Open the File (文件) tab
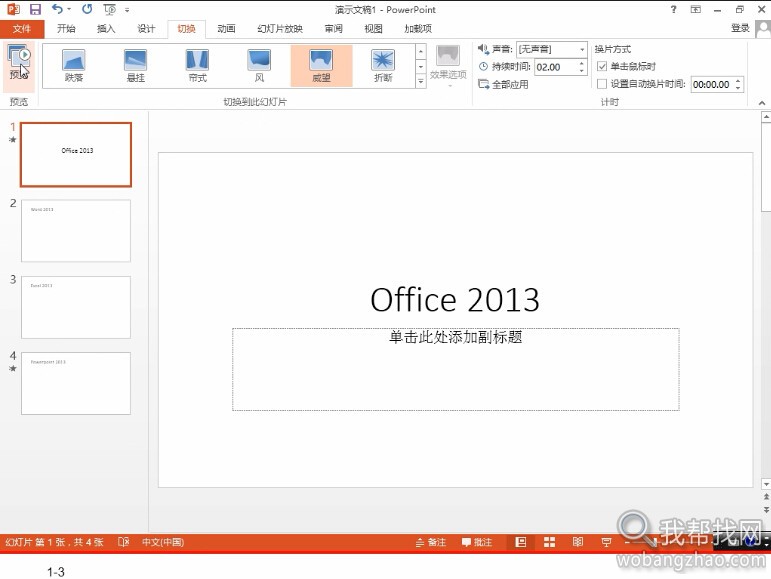The image size is (771, 579). (x=22, y=29)
